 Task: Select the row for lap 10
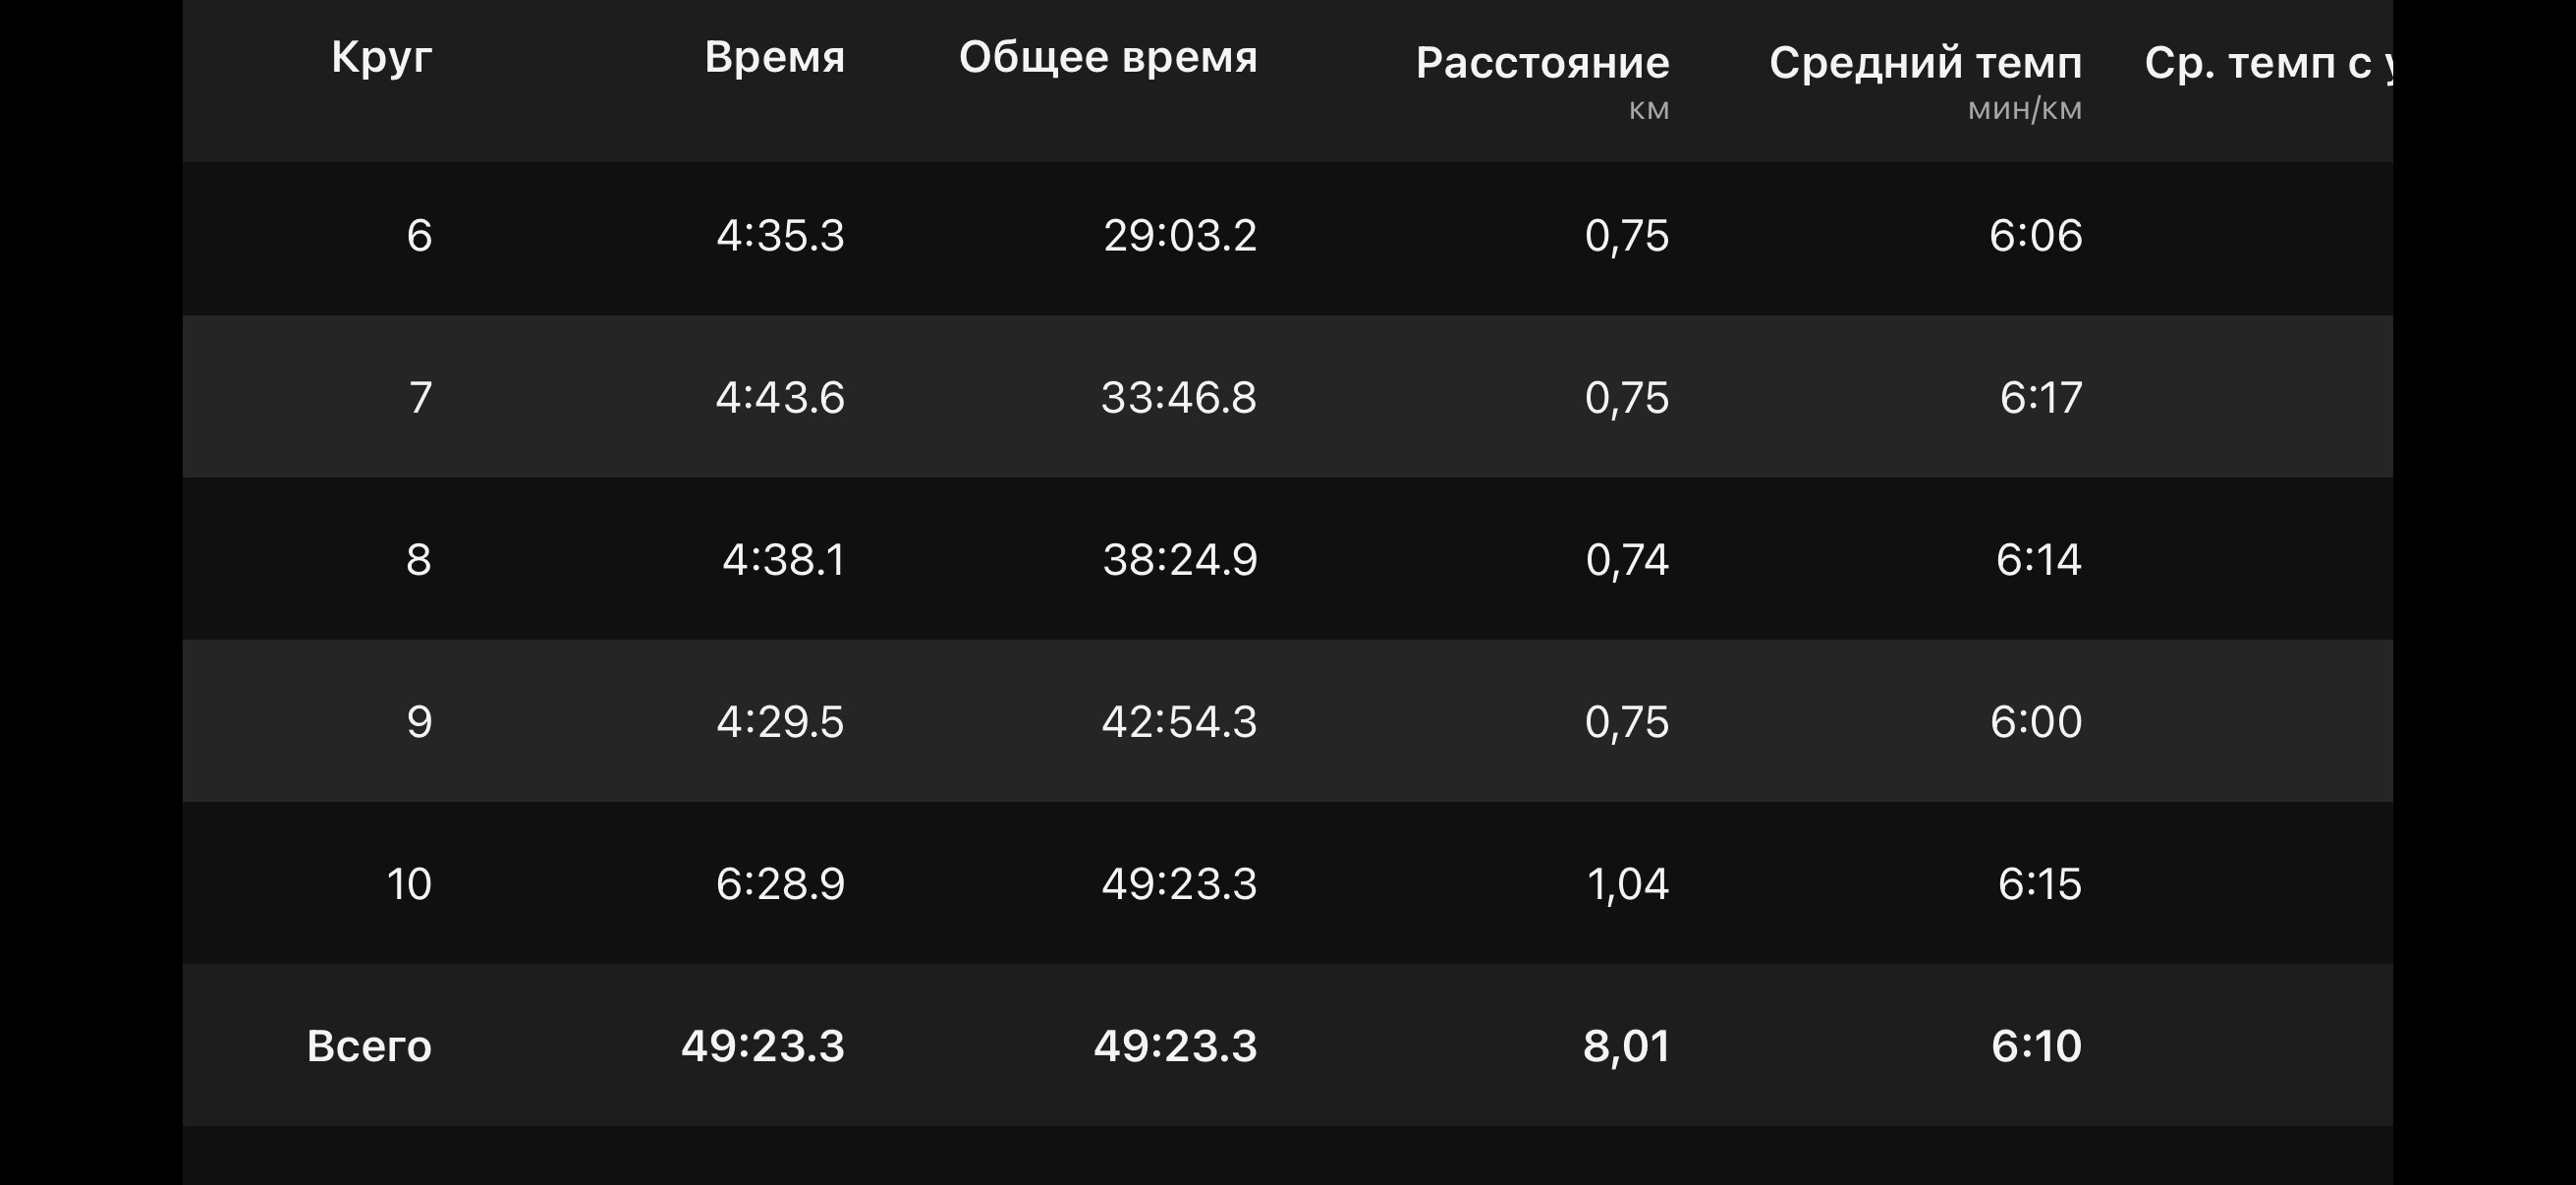click(x=1288, y=883)
